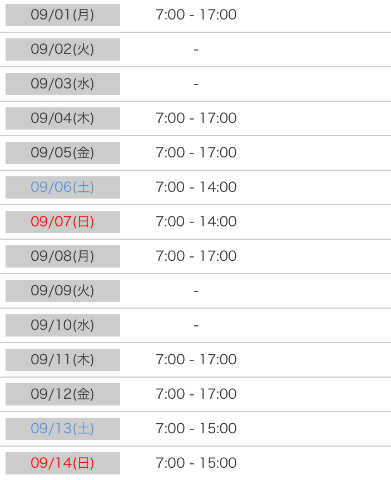The width and height of the screenshot is (391, 480).
Task: Click the blue 09/06(土) date label
Action: pos(62,187)
